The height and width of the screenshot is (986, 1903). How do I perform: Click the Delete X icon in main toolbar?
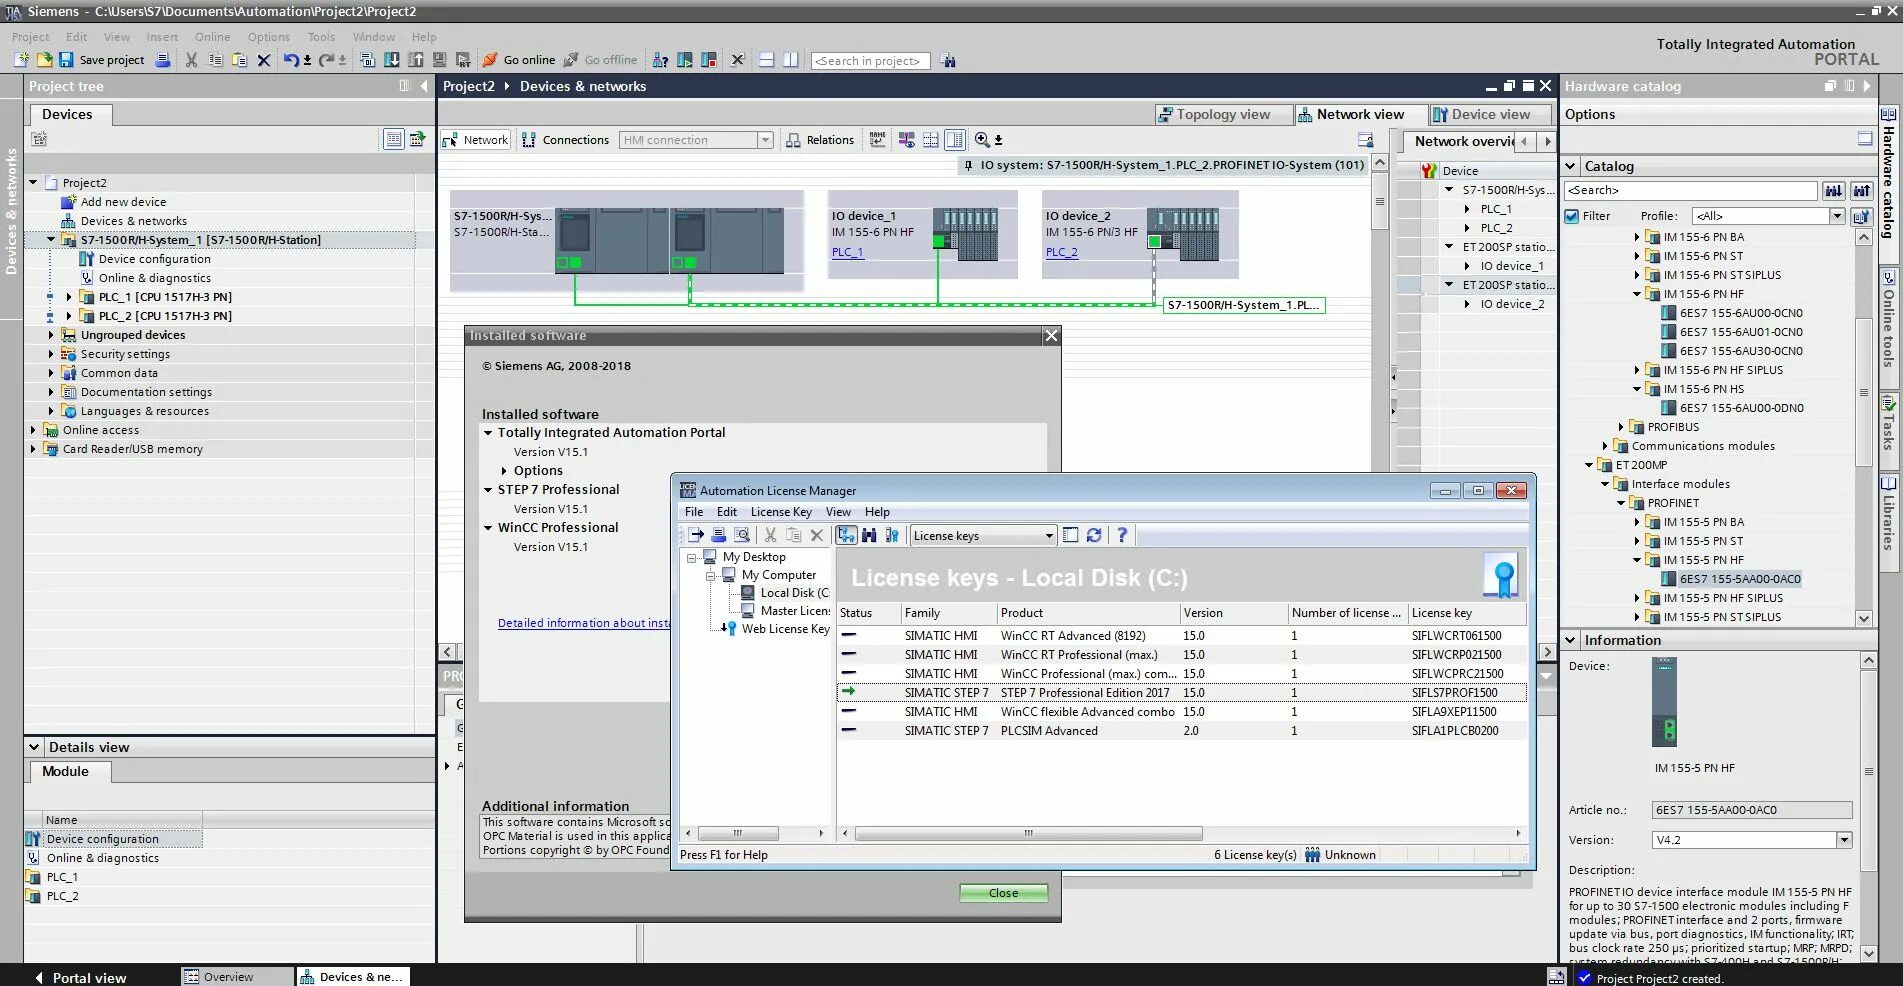click(x=264, y=60)
